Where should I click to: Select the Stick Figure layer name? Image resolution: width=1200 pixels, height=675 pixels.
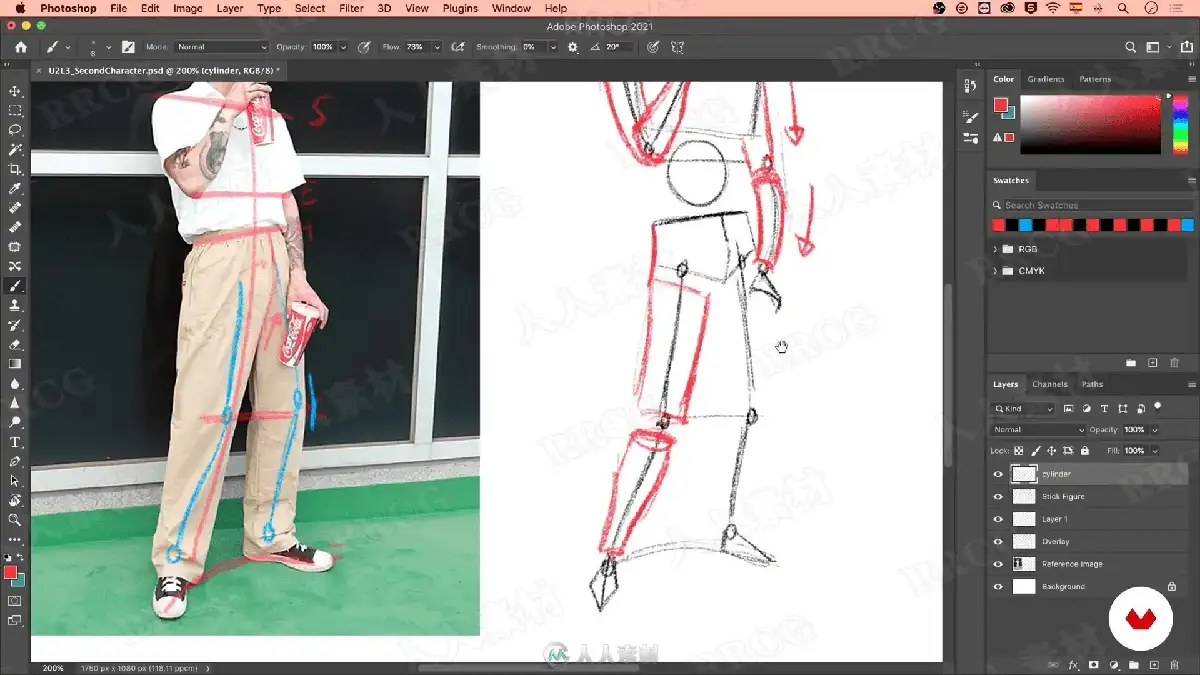(x=1063, y=497)
